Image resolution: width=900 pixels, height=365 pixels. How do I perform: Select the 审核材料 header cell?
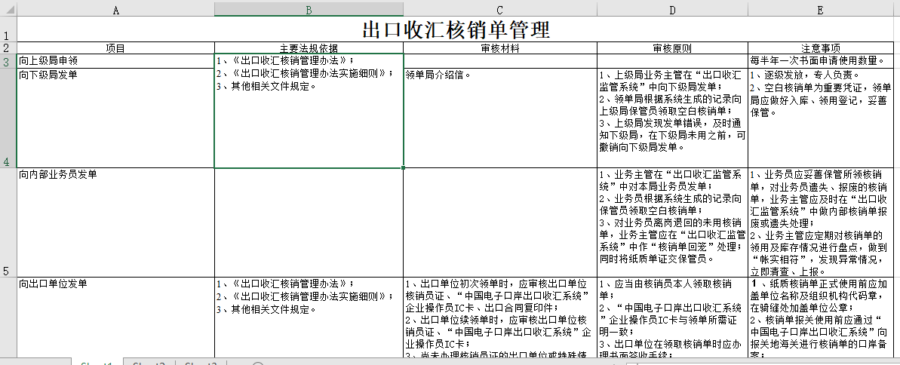pyautogui.click(x=500, y=48)
